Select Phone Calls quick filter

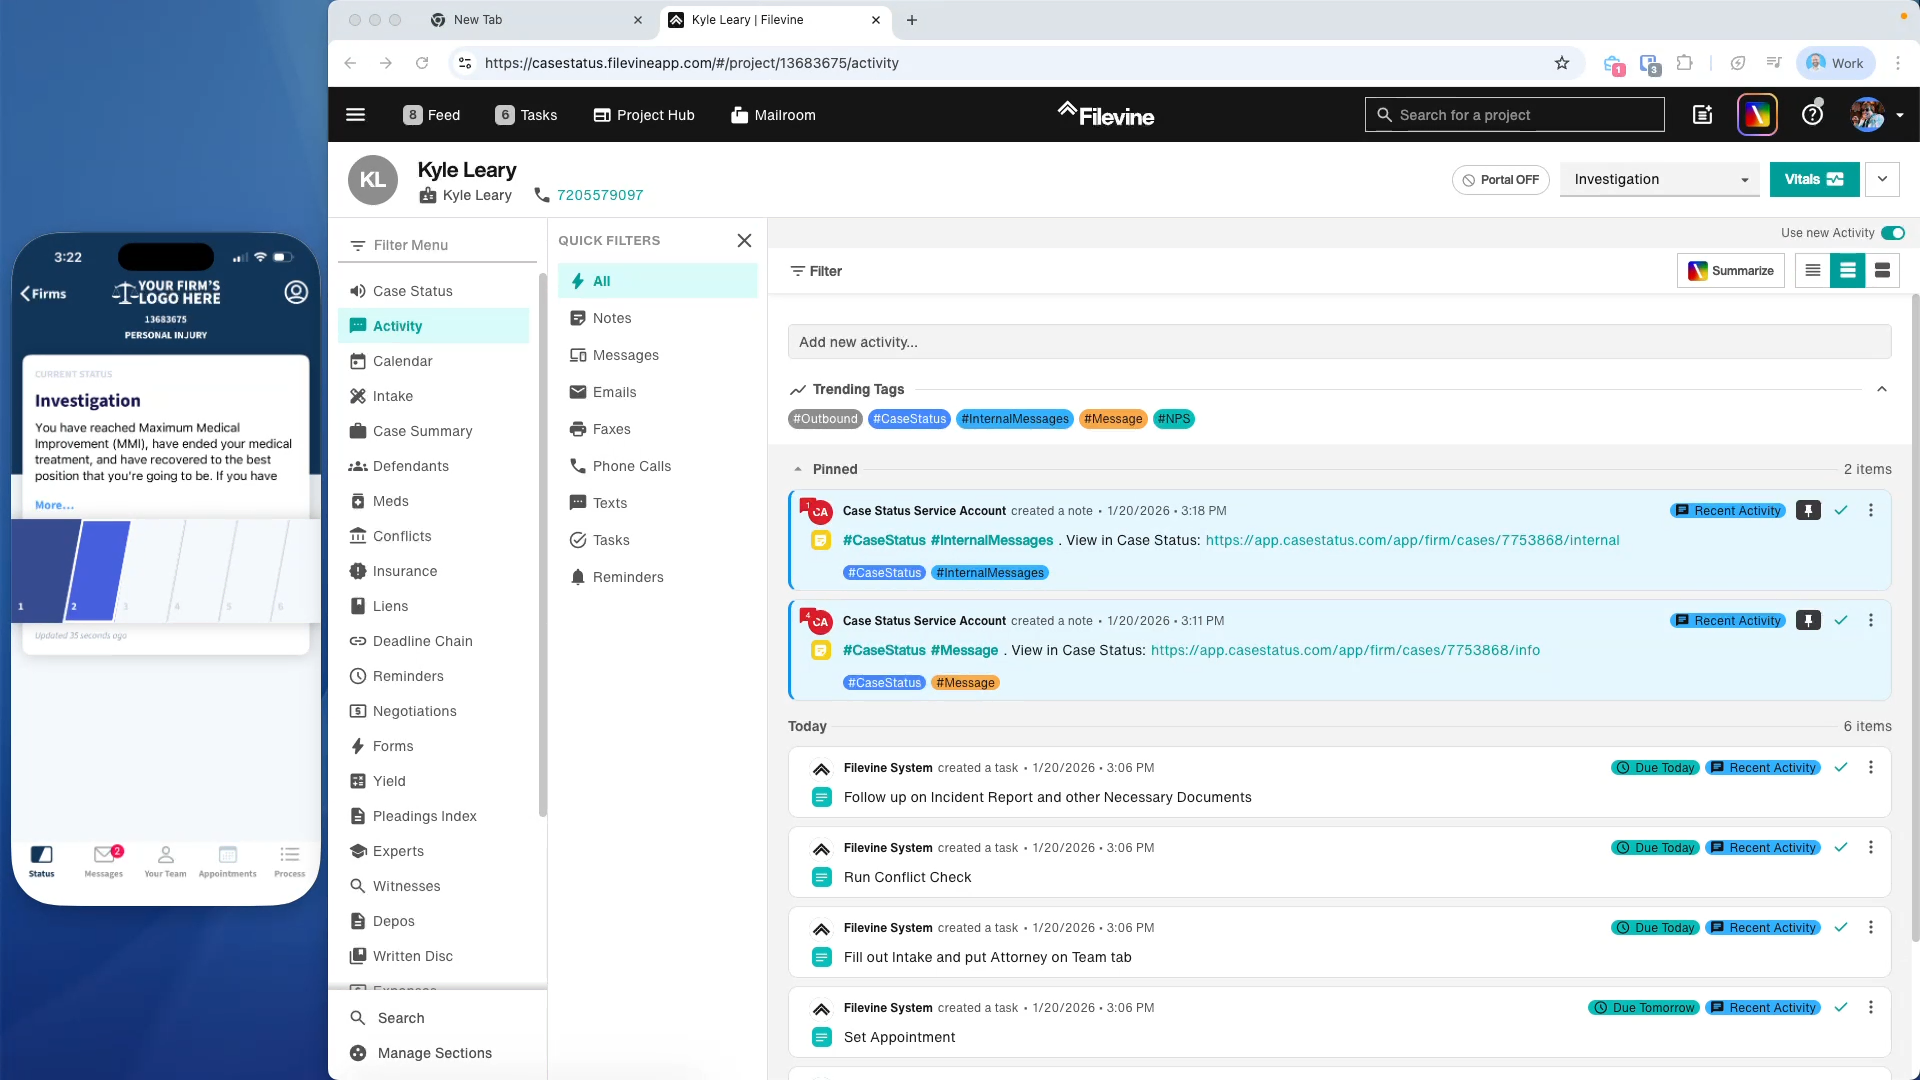pyautogui.click(x=631, y=466)
